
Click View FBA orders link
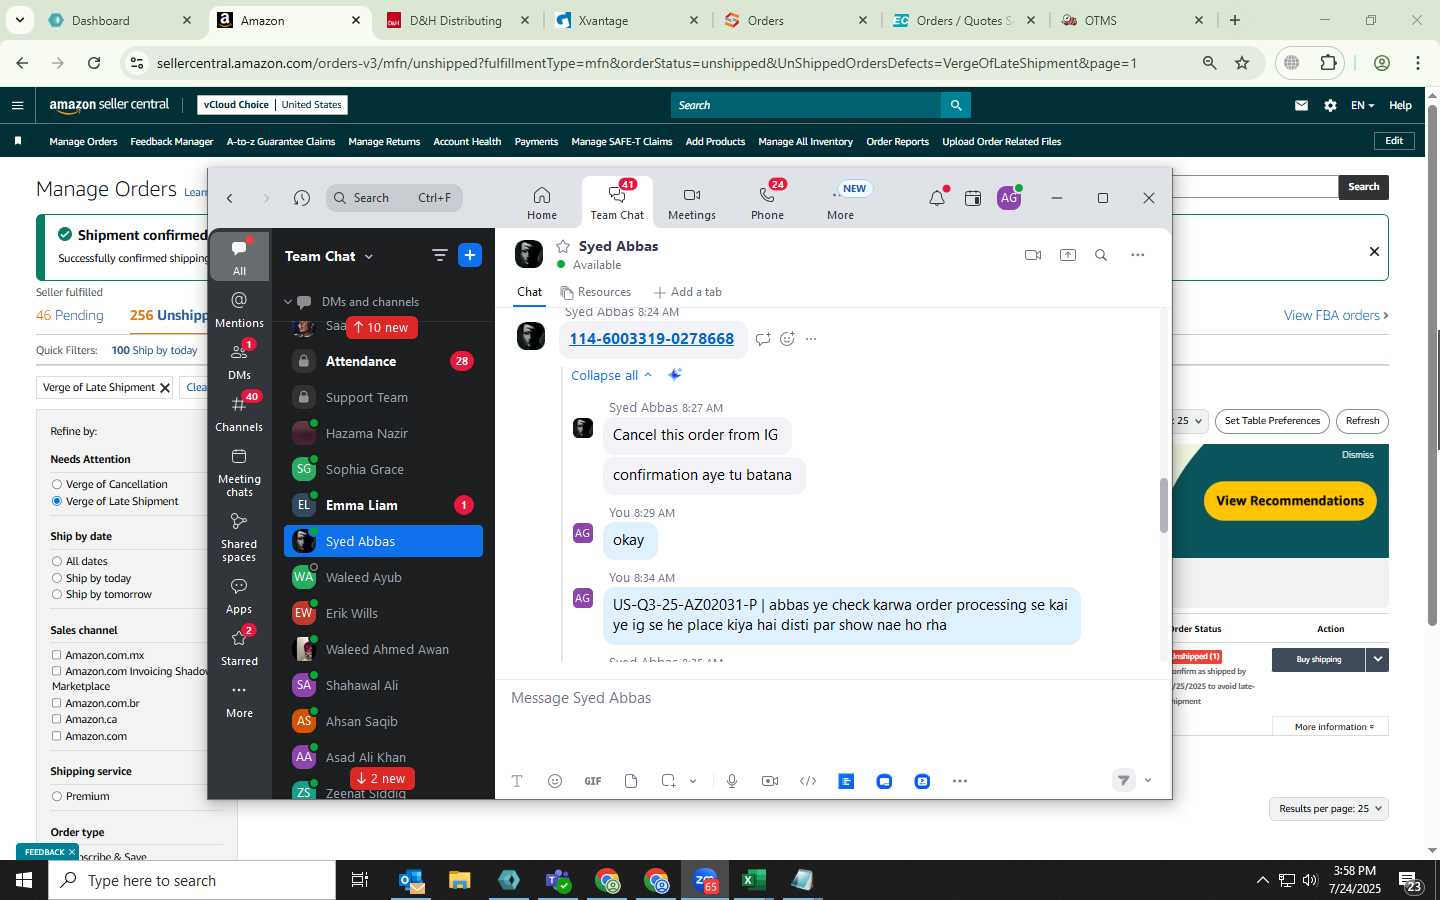(x=1336, y=315)
